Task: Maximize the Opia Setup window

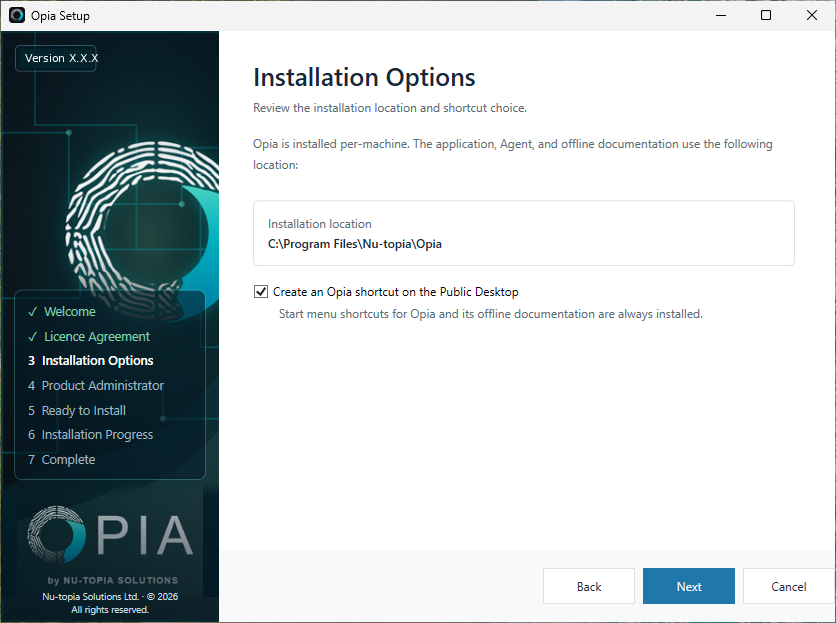Action: [766, 15]
